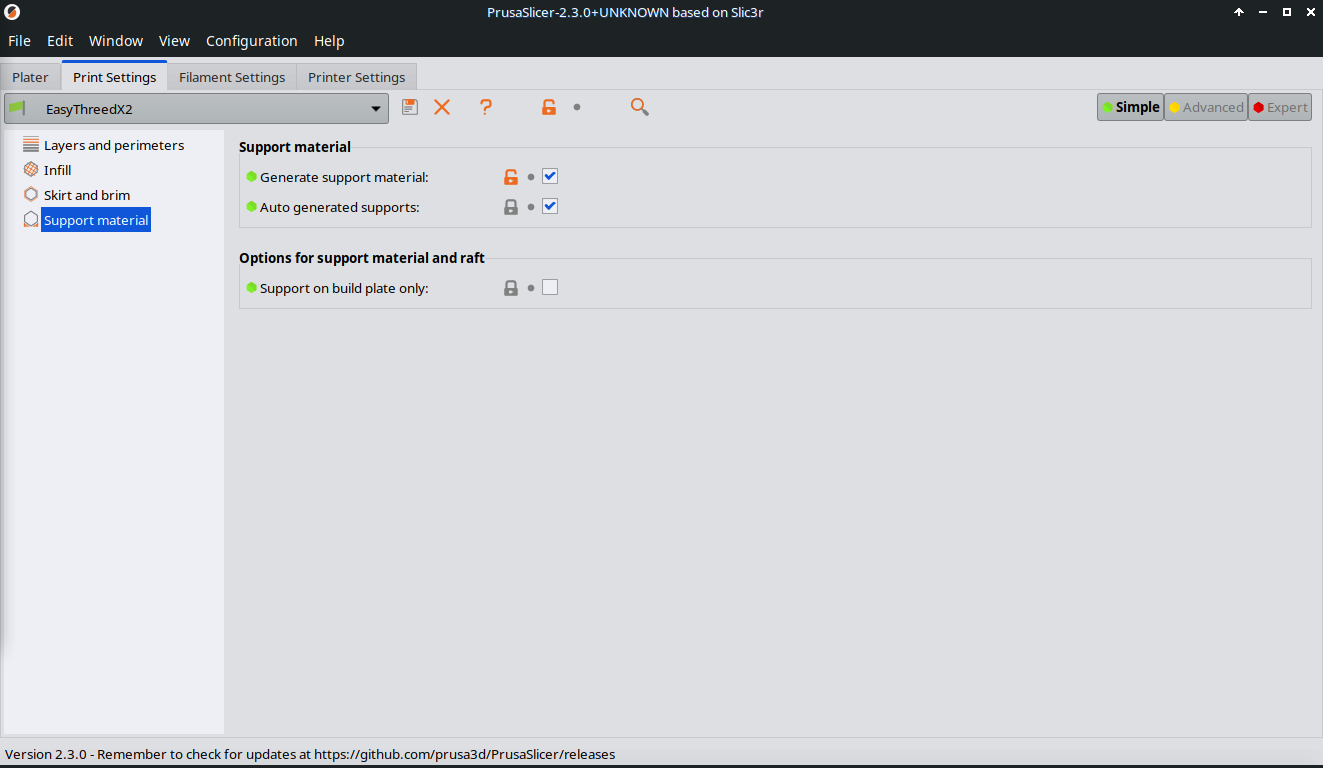The image size is (1323, 768).
Task: Select Layers and perimeters in sidebar
Action: (x=113, y=145)
